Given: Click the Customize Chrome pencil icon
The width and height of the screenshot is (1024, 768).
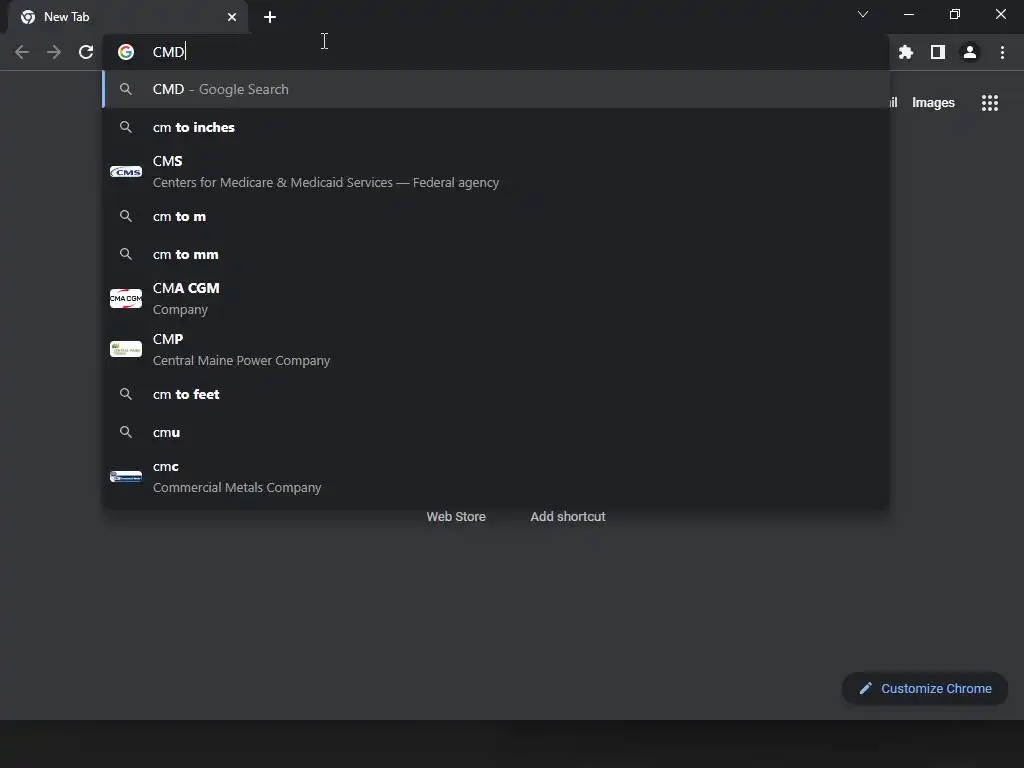Looking at the screenshot, I should tap(865, 688).
